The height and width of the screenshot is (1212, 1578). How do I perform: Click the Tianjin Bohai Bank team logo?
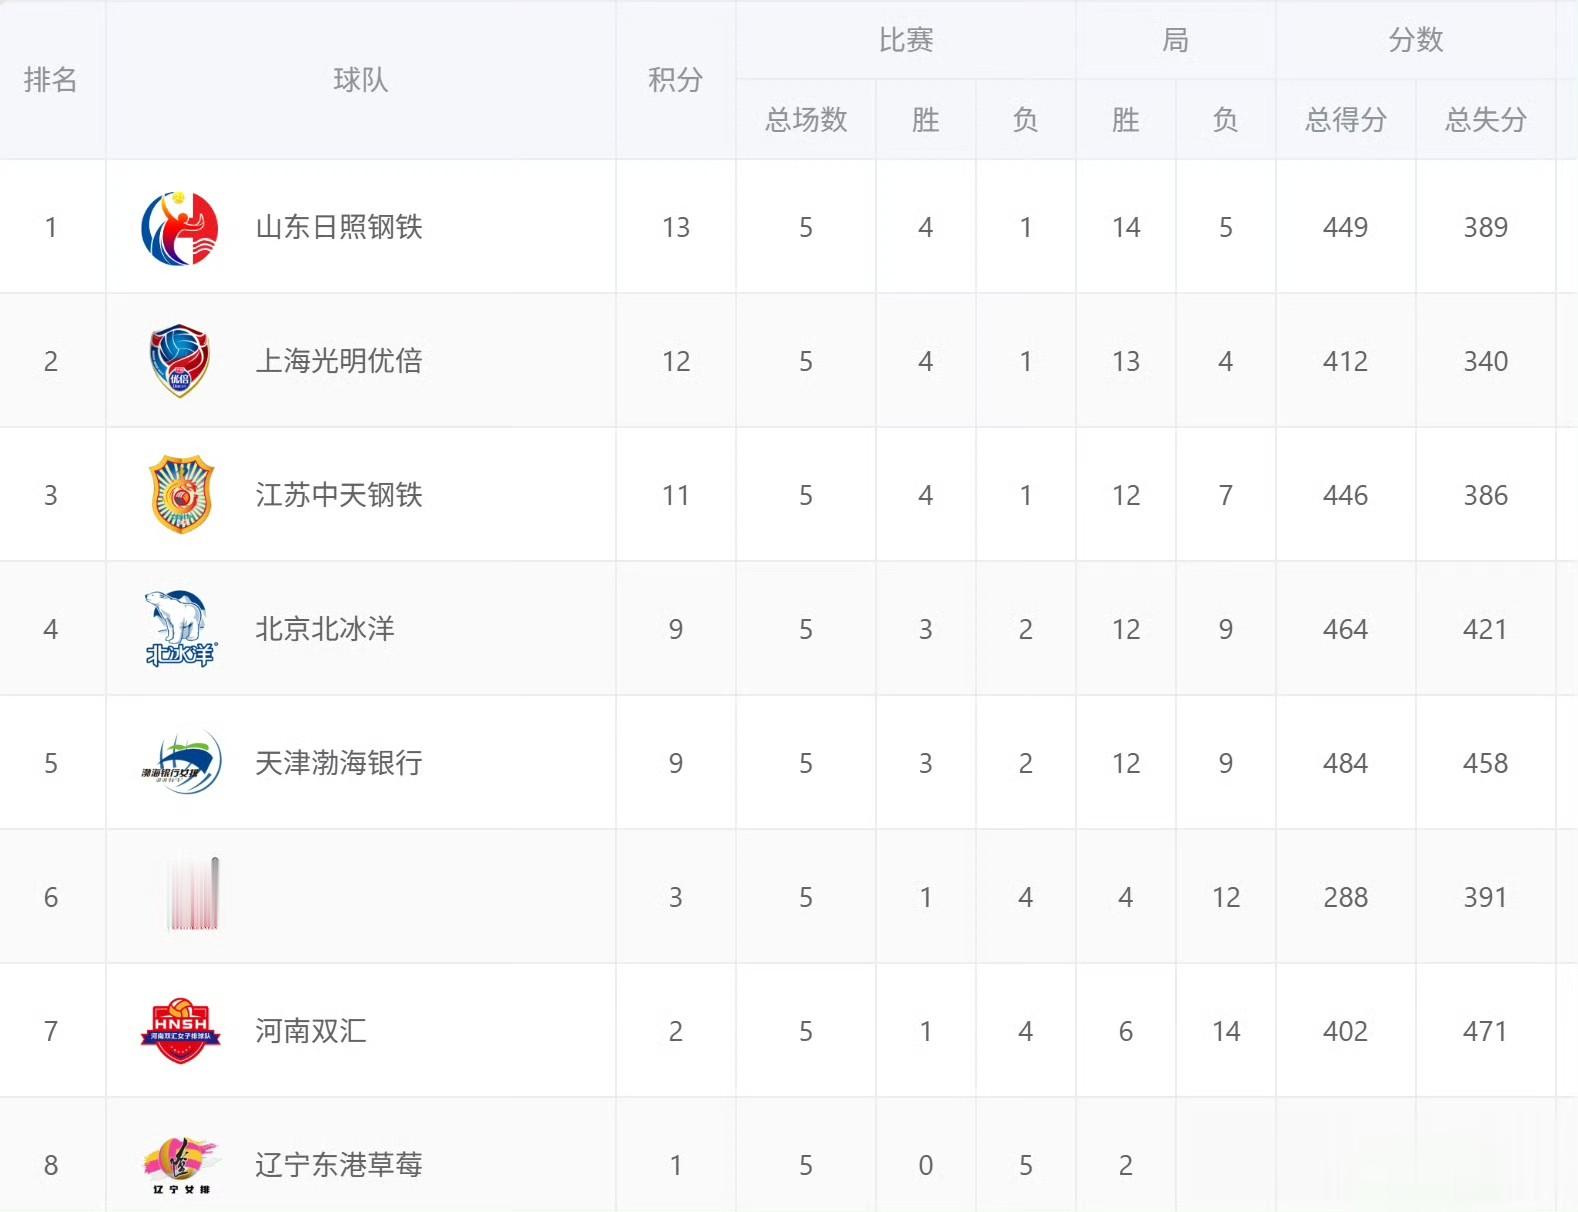coord(180,763)
